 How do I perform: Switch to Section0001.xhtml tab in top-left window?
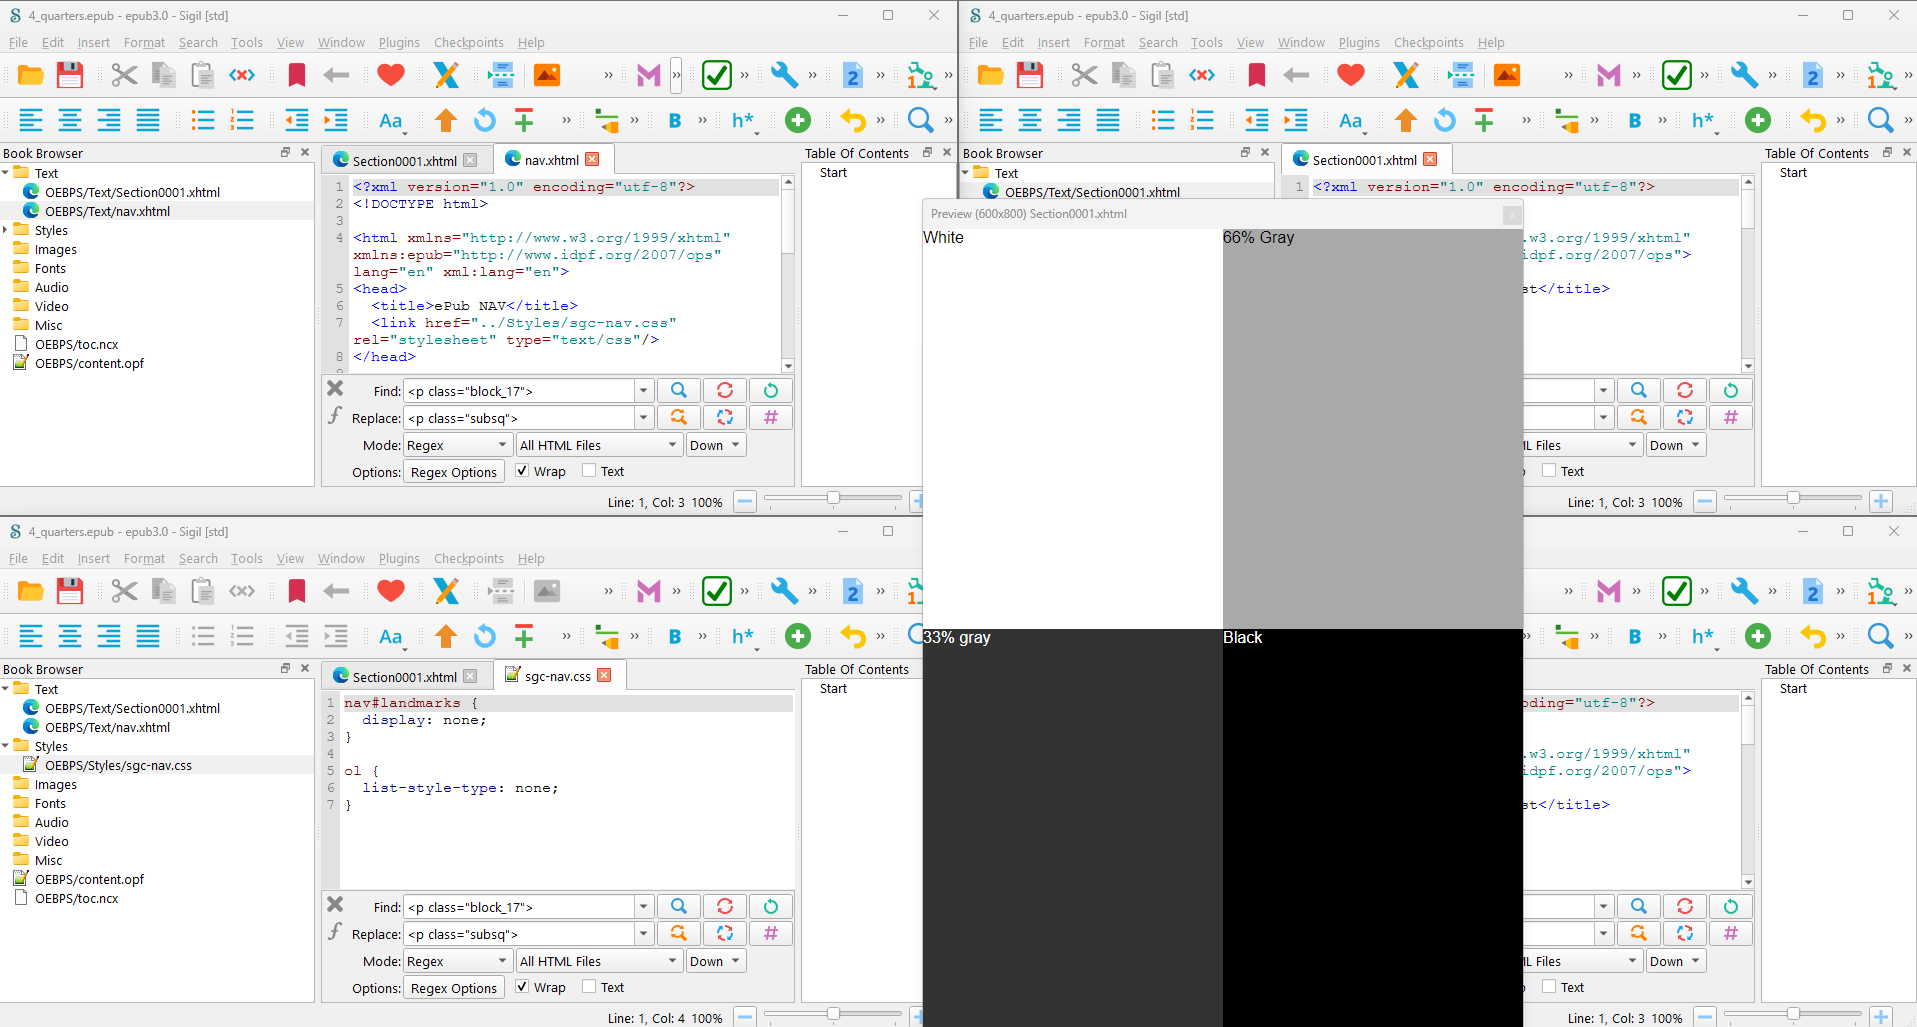pyautogui.click(x=404, y=161)
